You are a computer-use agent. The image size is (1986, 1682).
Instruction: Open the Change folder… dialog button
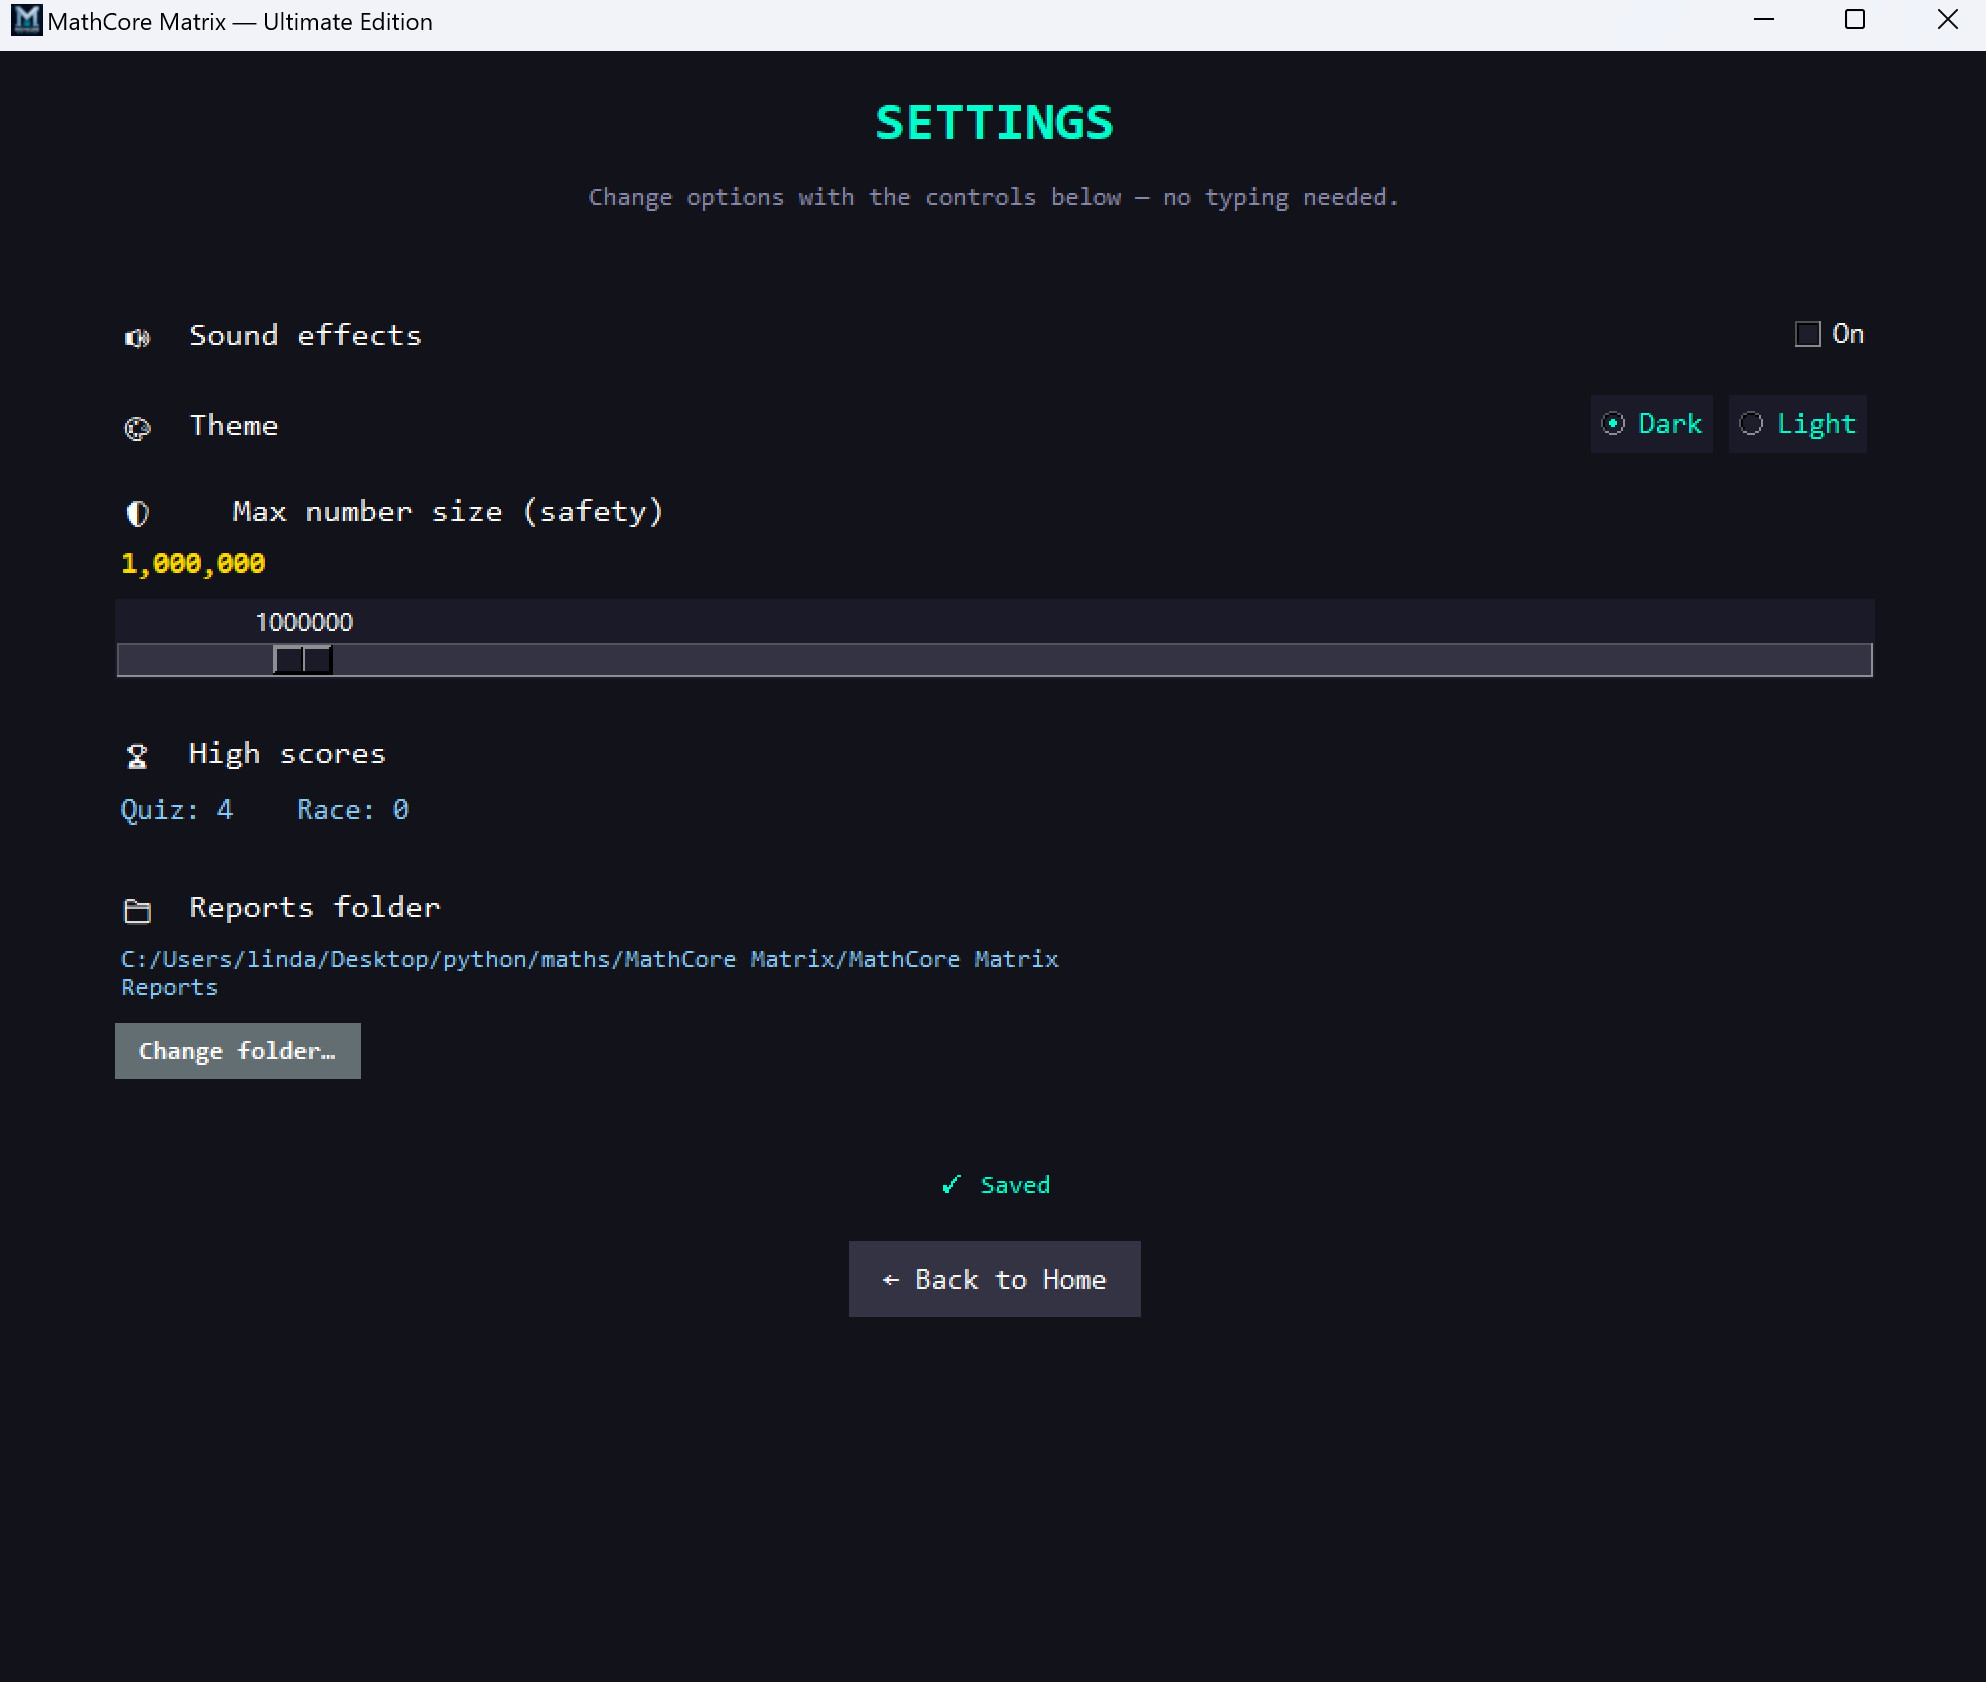point(238,1051)
